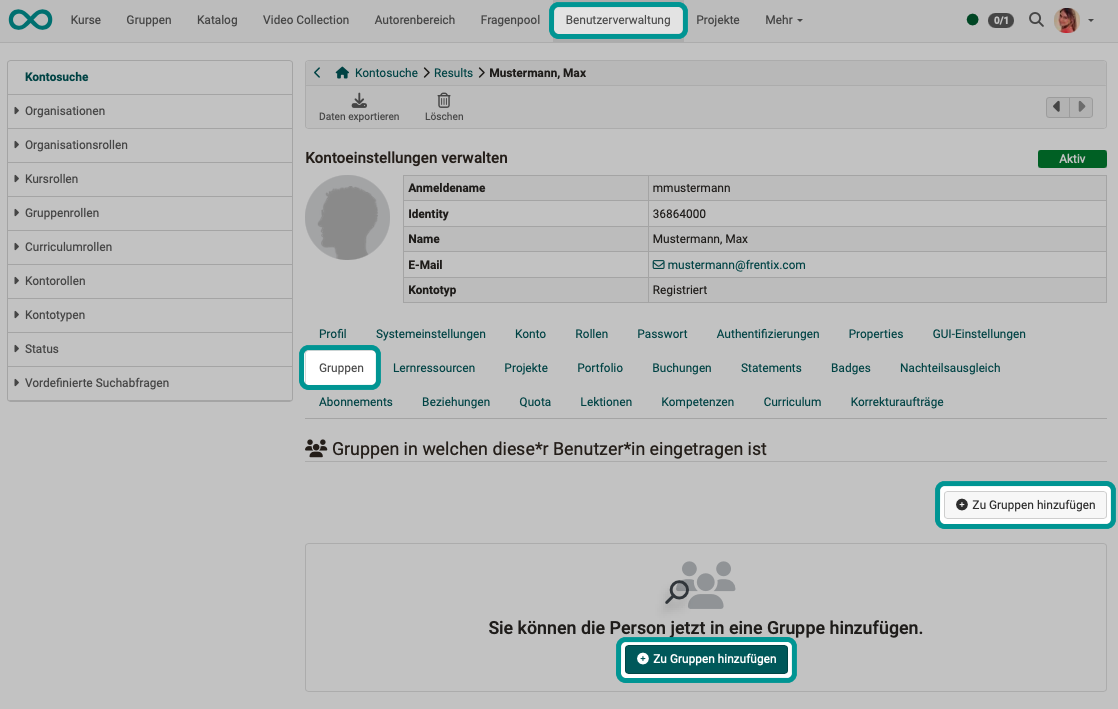Open global search with the magnifier icon
The height and width of the screenshot is (709, 1118).
[1036, 19]
